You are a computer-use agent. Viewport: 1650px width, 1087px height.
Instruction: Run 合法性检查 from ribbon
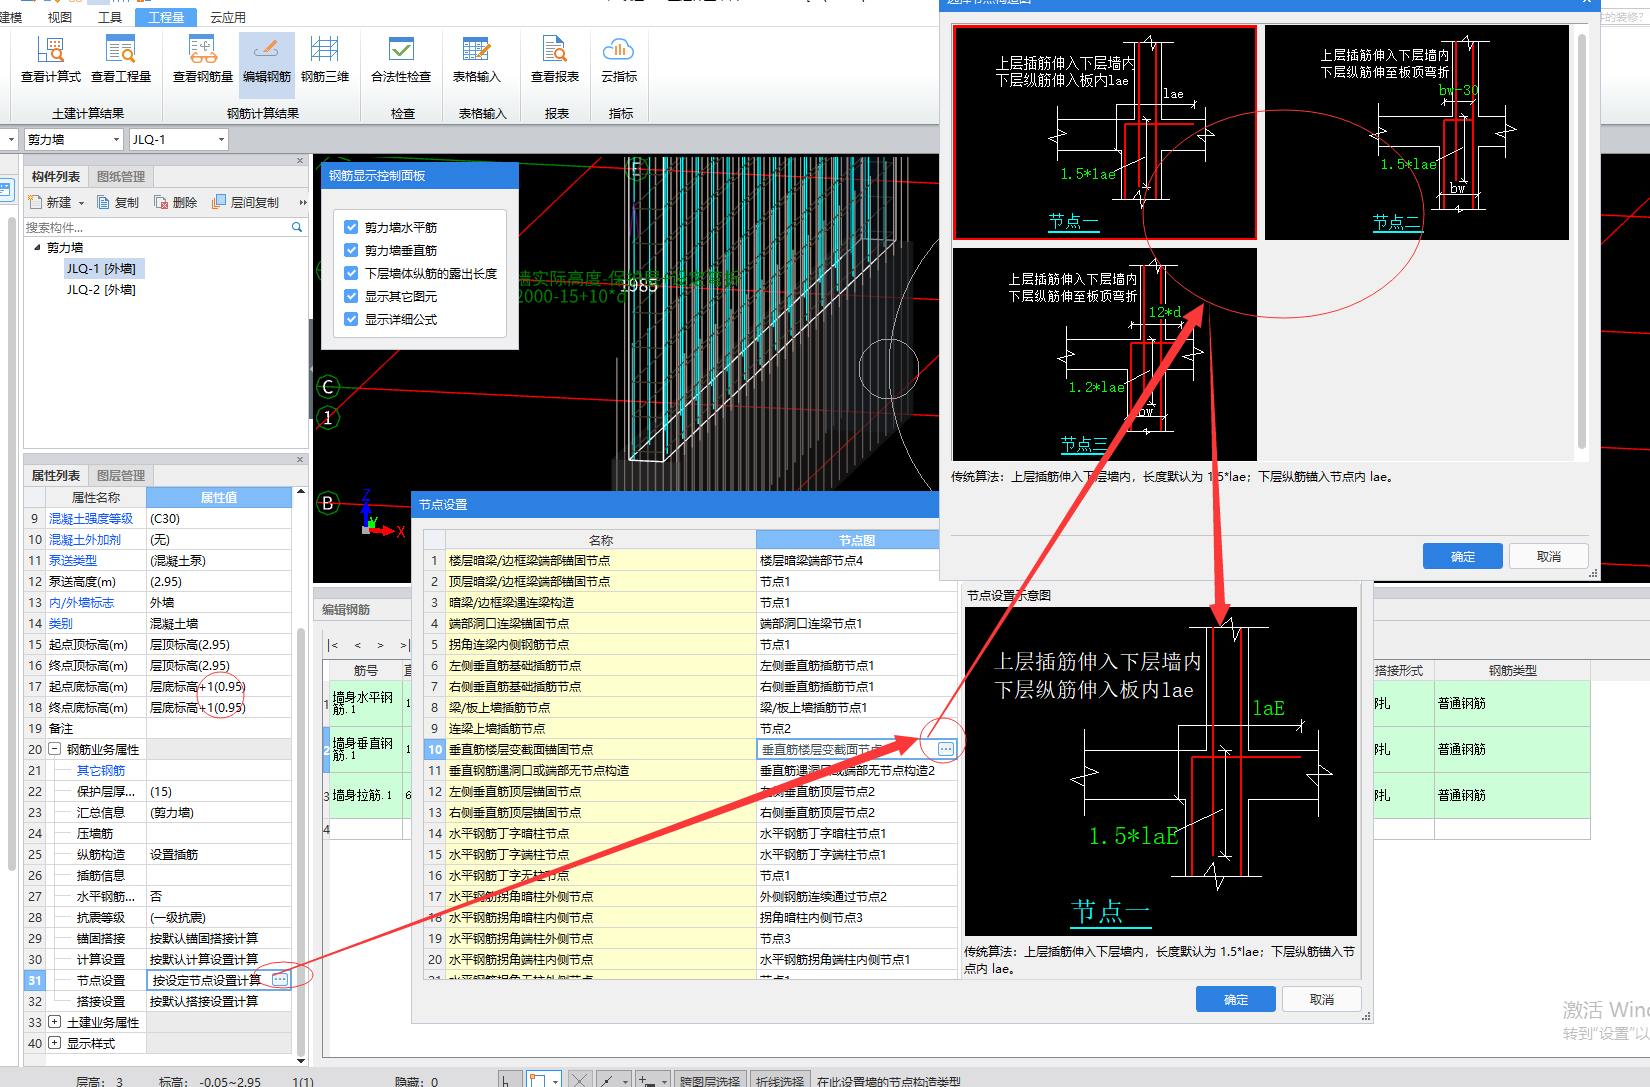pos(401,60)
